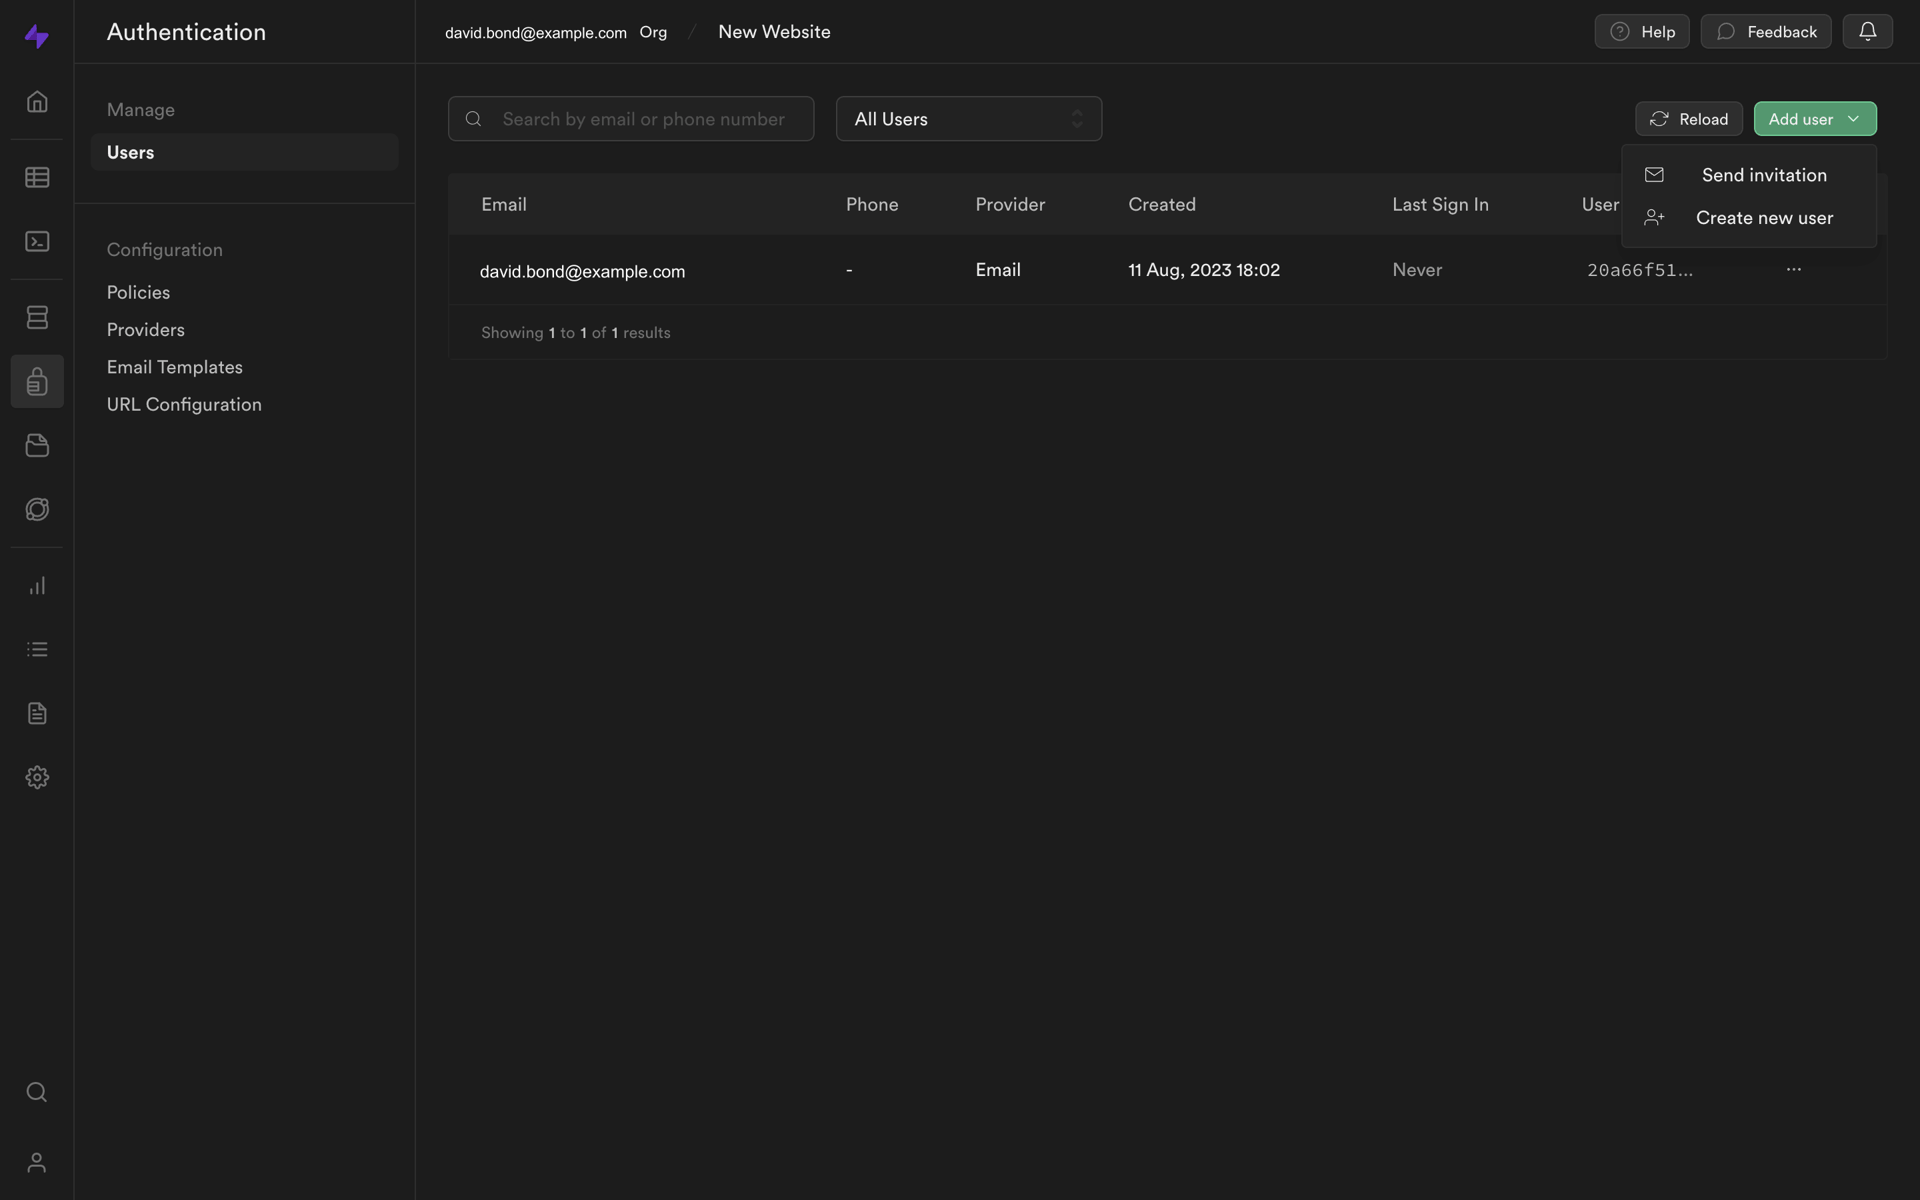Choose Create new user from menu
Viewport: 1920px width, 1200px height.
pos(1748,218)
